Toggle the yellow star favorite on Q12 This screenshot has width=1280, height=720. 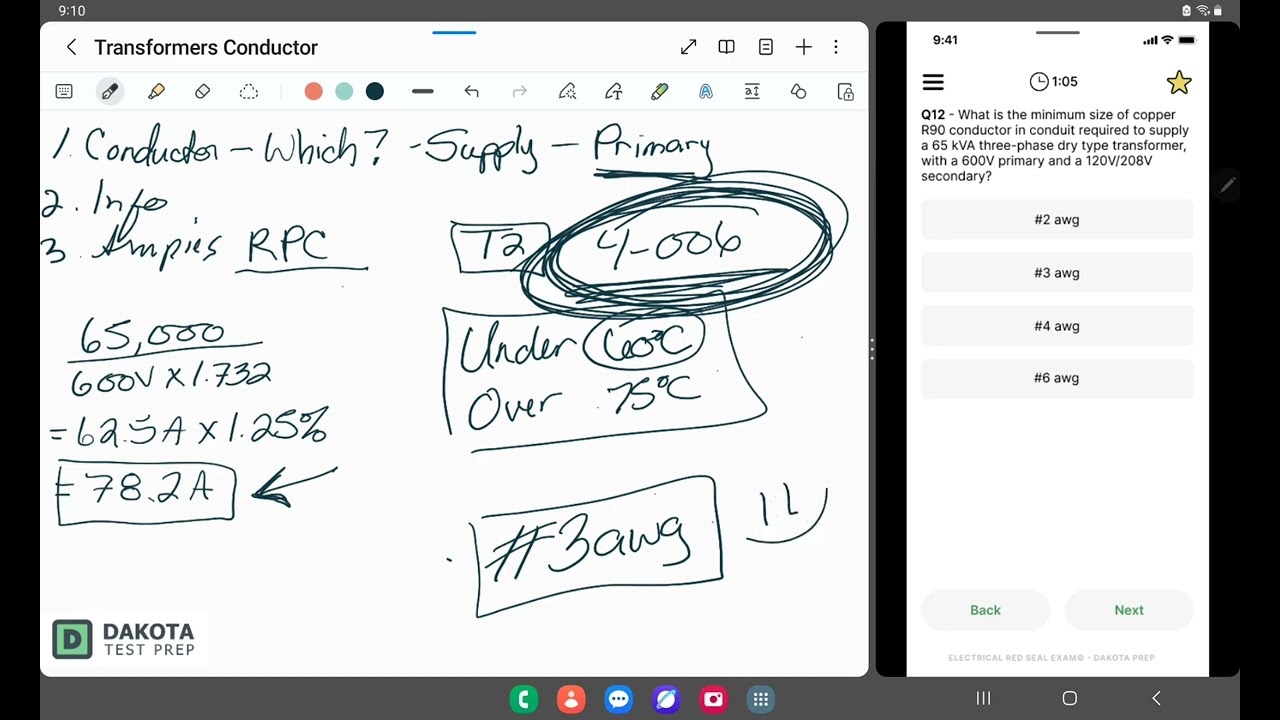point(1179,82)
